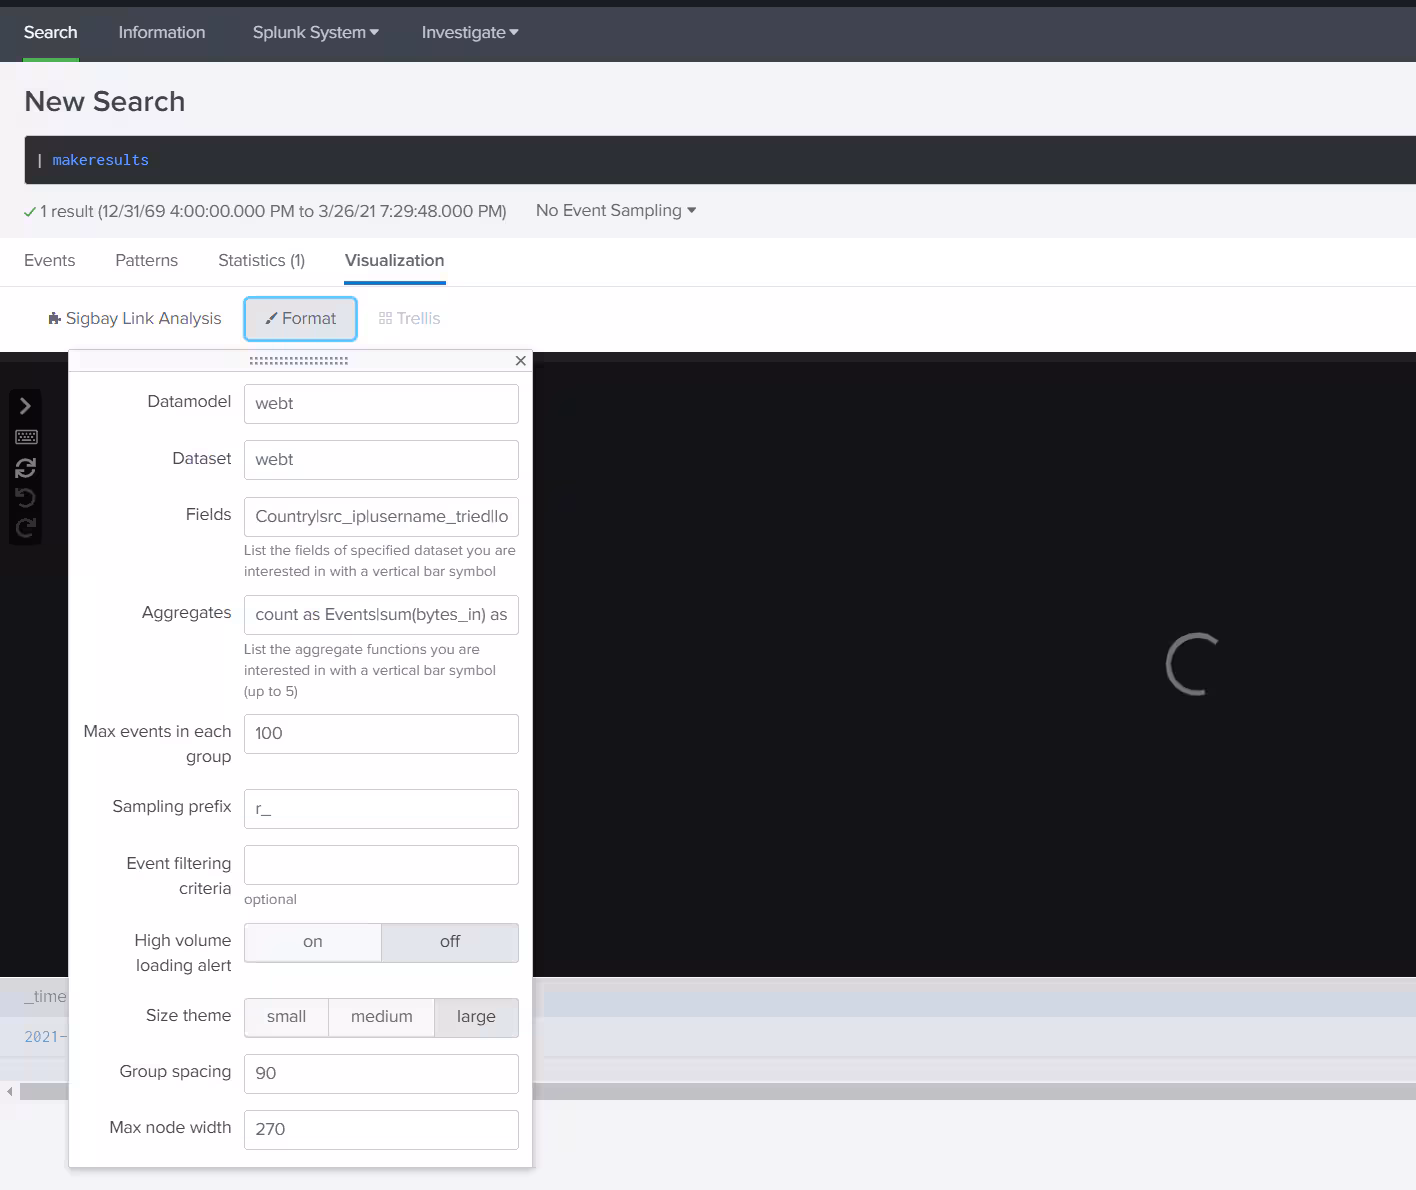1416x1190 pixels.
Task: Switch to the Statistics (1) tab
Action: [261, 260]
